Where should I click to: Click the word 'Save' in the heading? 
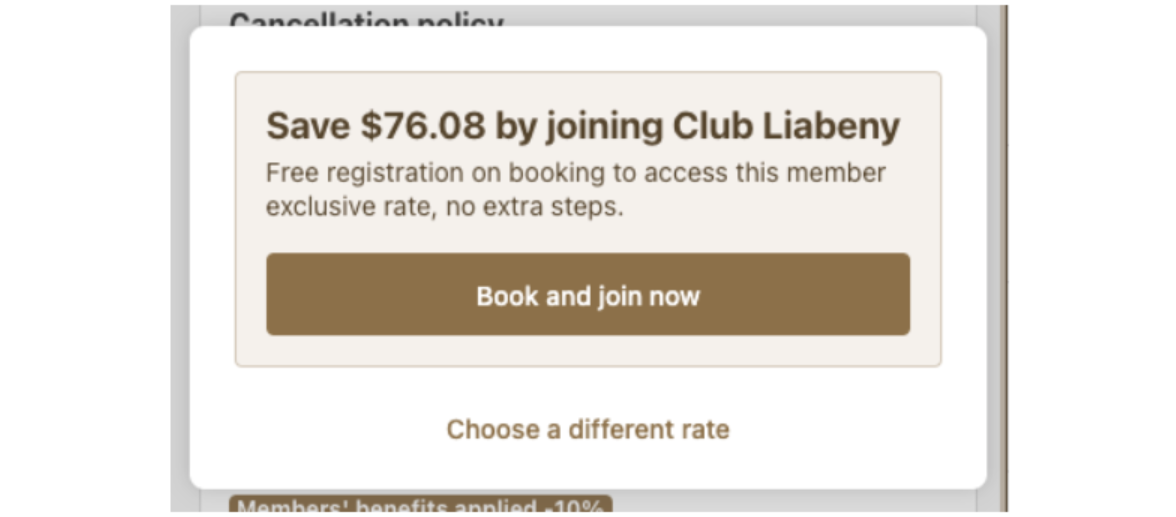tap(308, 127)
